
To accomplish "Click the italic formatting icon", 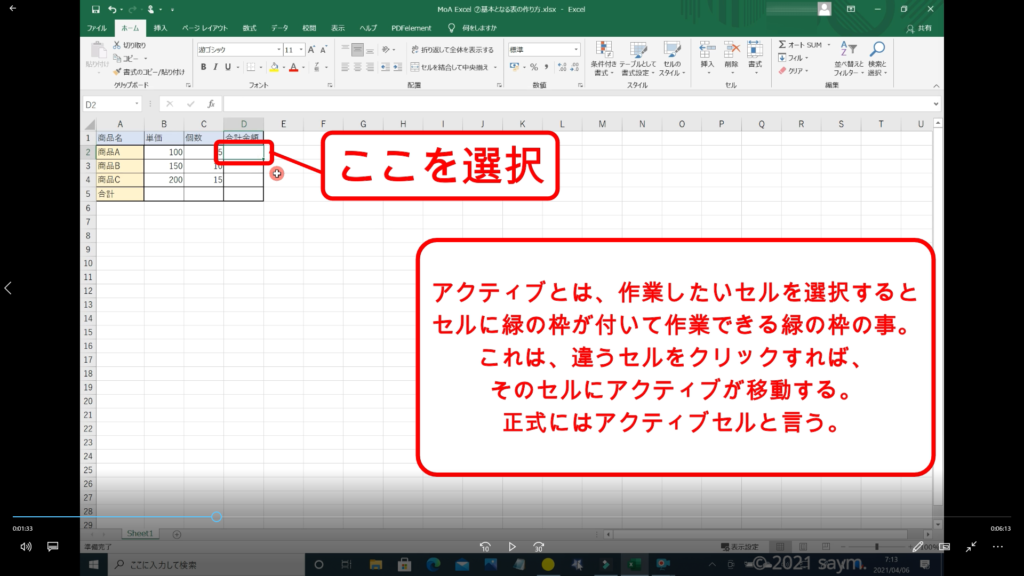I will (x=215, y=67).
